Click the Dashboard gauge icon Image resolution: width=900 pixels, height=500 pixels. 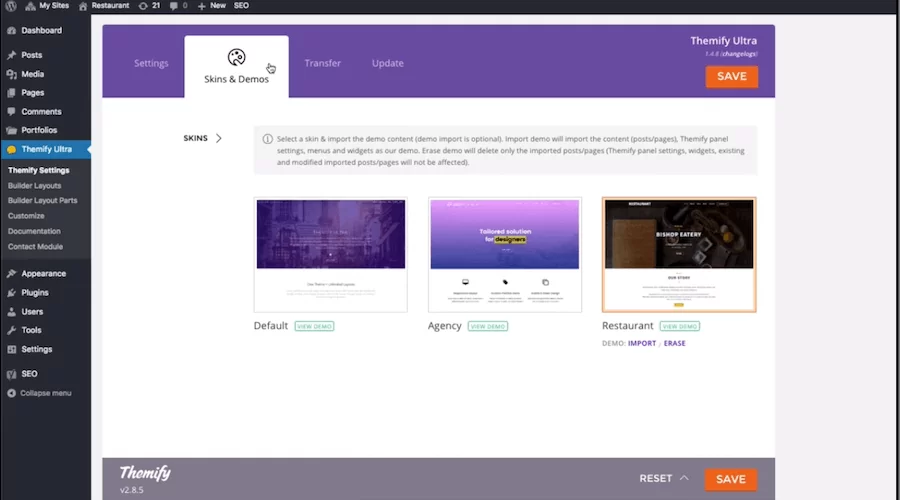pyautogui.click(x=11, y=30)
